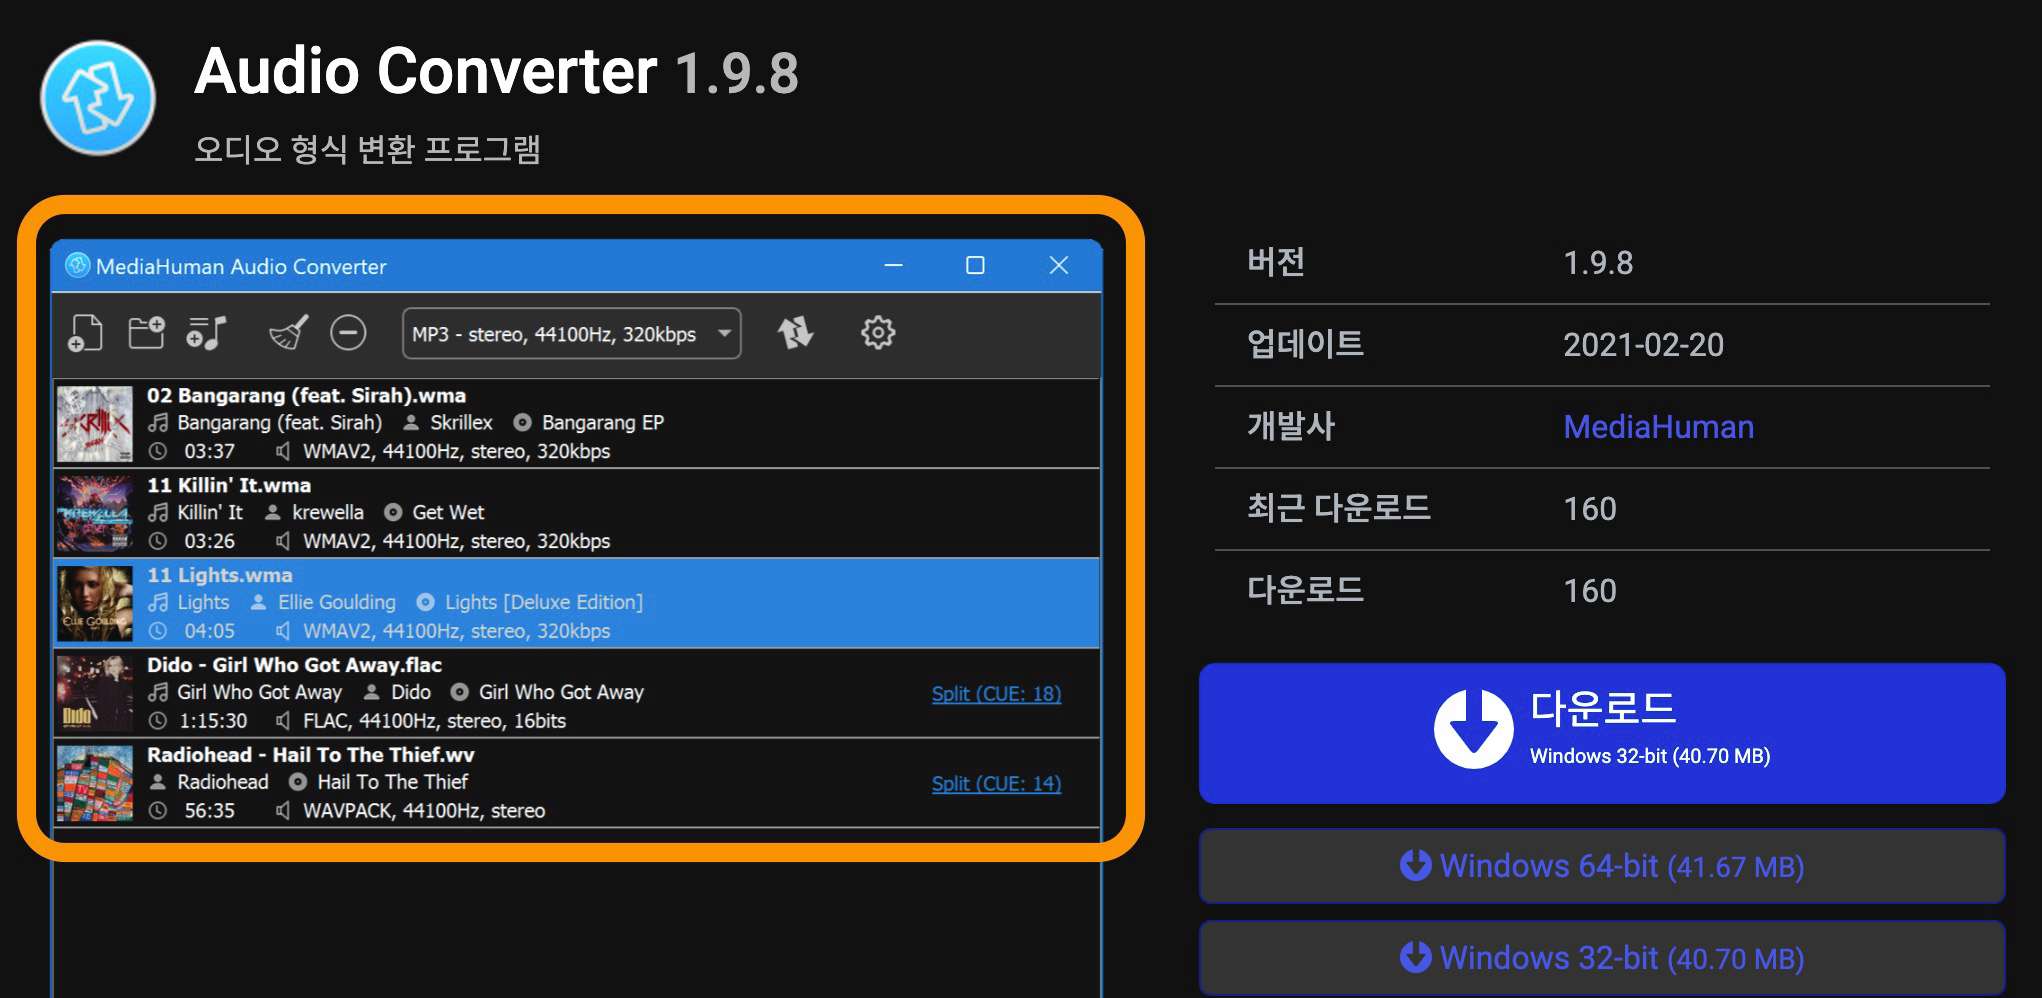The height and width of the screenshot is (998, 2042).
Task: Click 'FLAC, 44100Hz, stereo, 16bits' text
Action: point(434,721)
